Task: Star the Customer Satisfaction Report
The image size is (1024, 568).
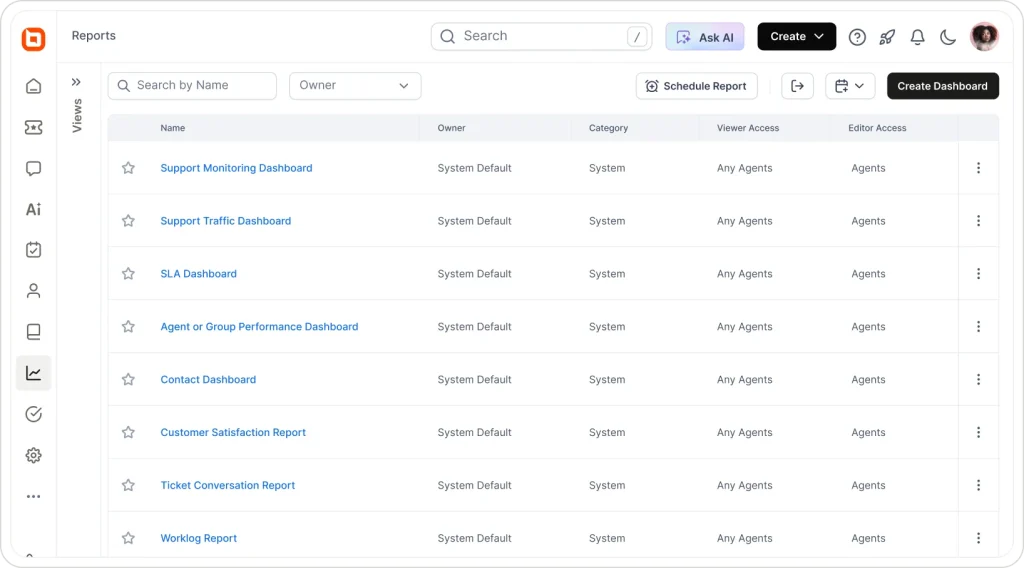Action: click(129, 432)
